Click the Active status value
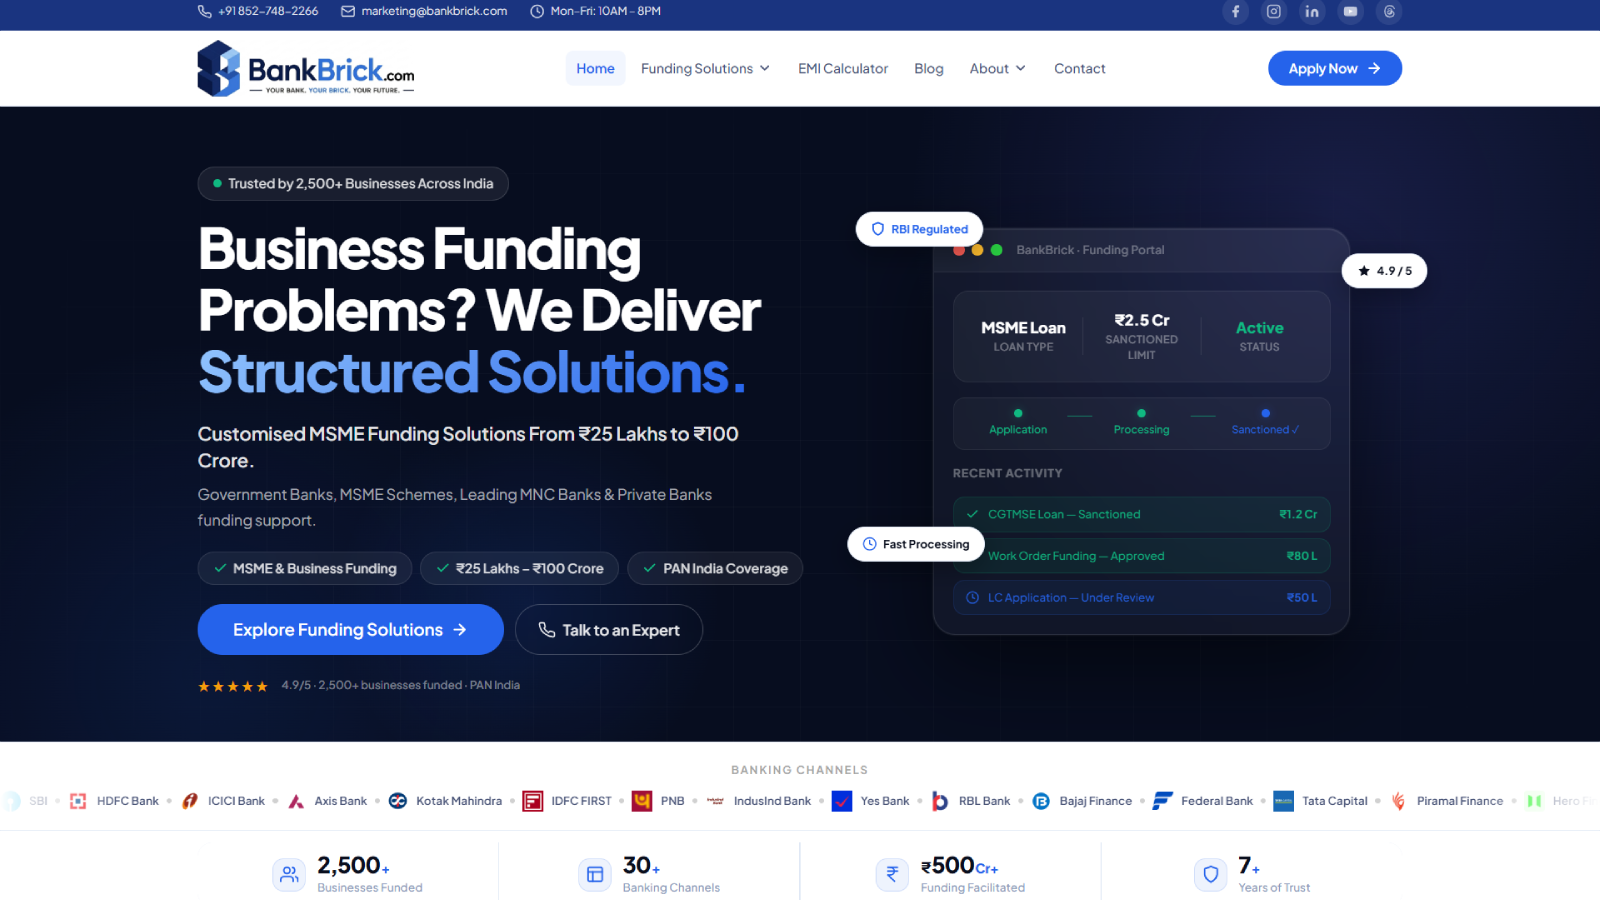Viewport: 1600px width, 900px height. point(1259,328)
